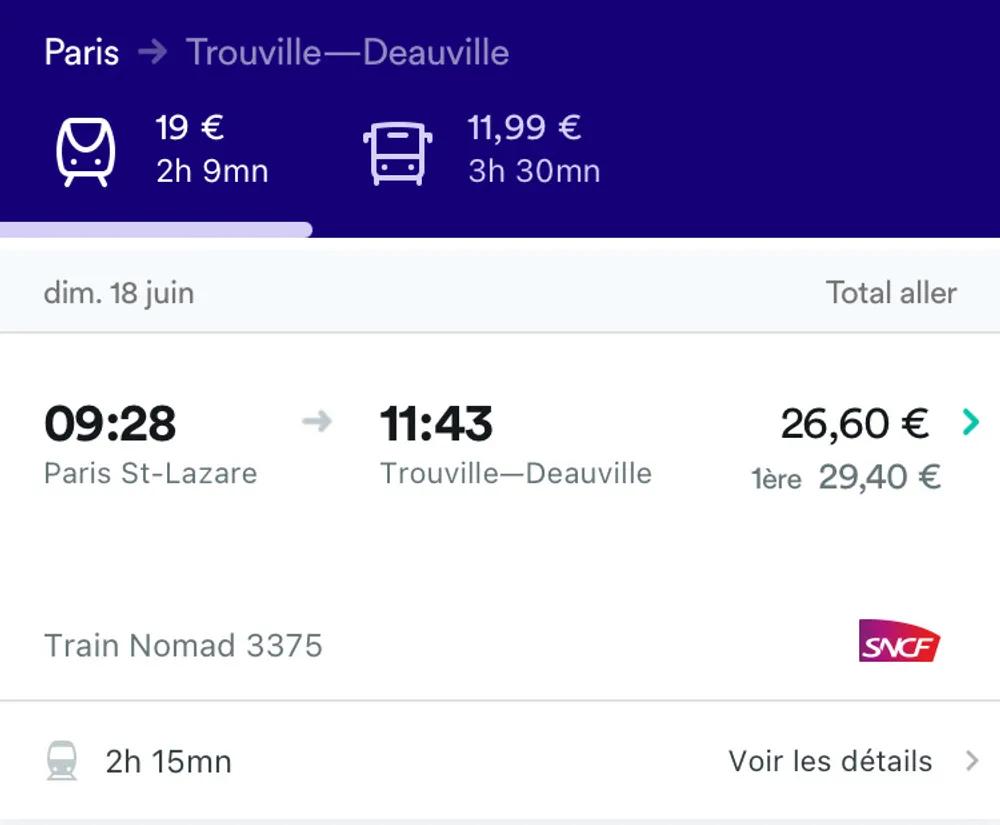
Task: Choose the 26,60 € second class fare
Action: tap(854, 423)
